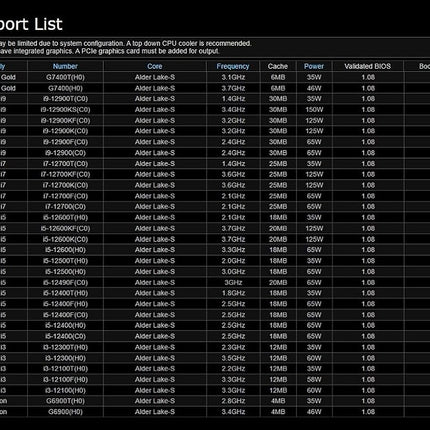Select the i5-12490F(C0) processor cell

coord(65,283)
